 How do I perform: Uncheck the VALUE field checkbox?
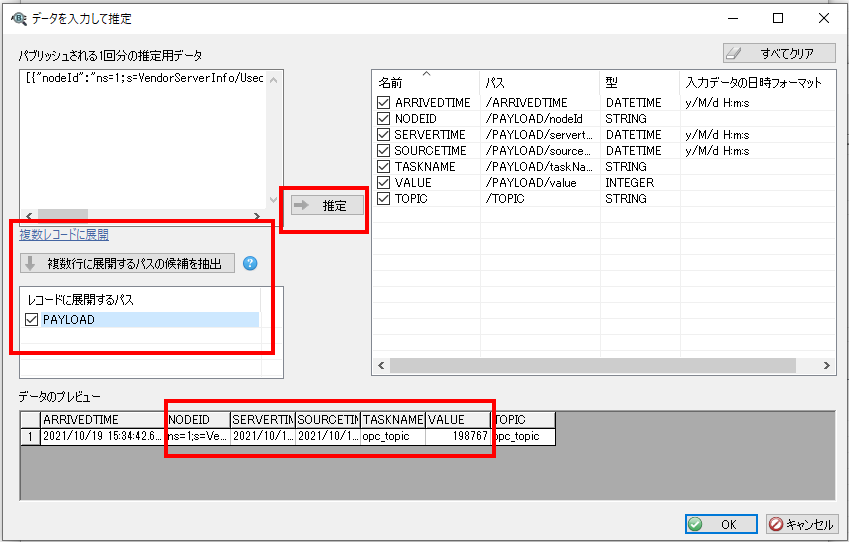(x=383, y=182)
